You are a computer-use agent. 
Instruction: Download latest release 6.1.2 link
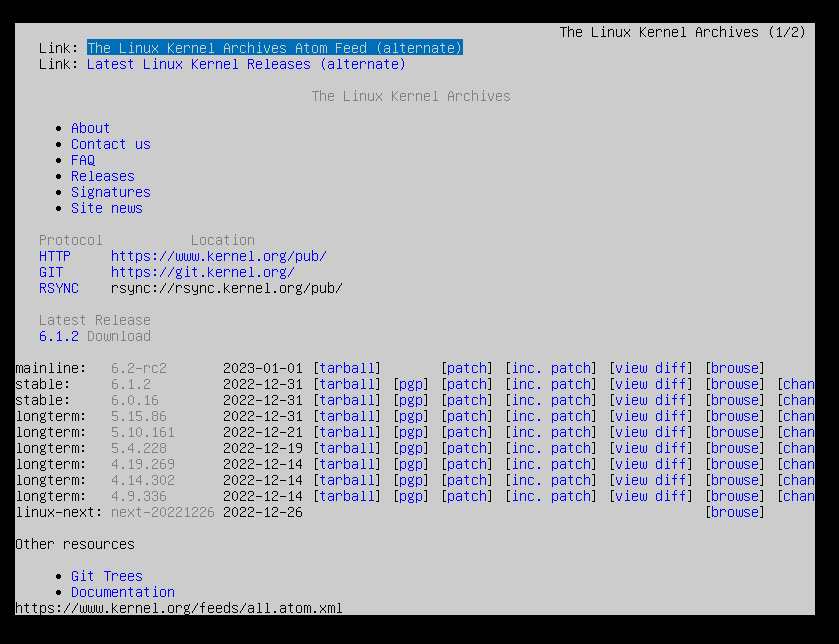pyautogui.click(x=59, y=336)
